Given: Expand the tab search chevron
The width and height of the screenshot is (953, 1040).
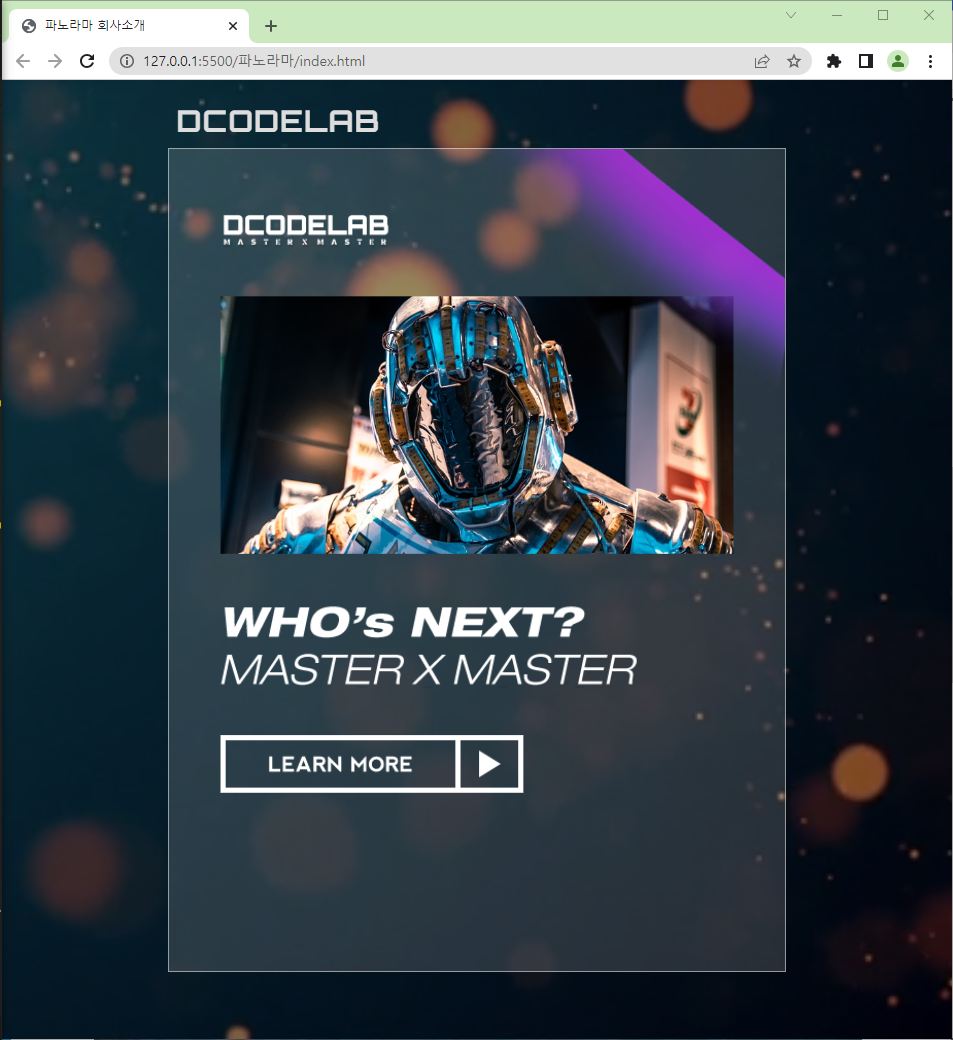Looking at the screenshot, I should [x=791, y=15].
